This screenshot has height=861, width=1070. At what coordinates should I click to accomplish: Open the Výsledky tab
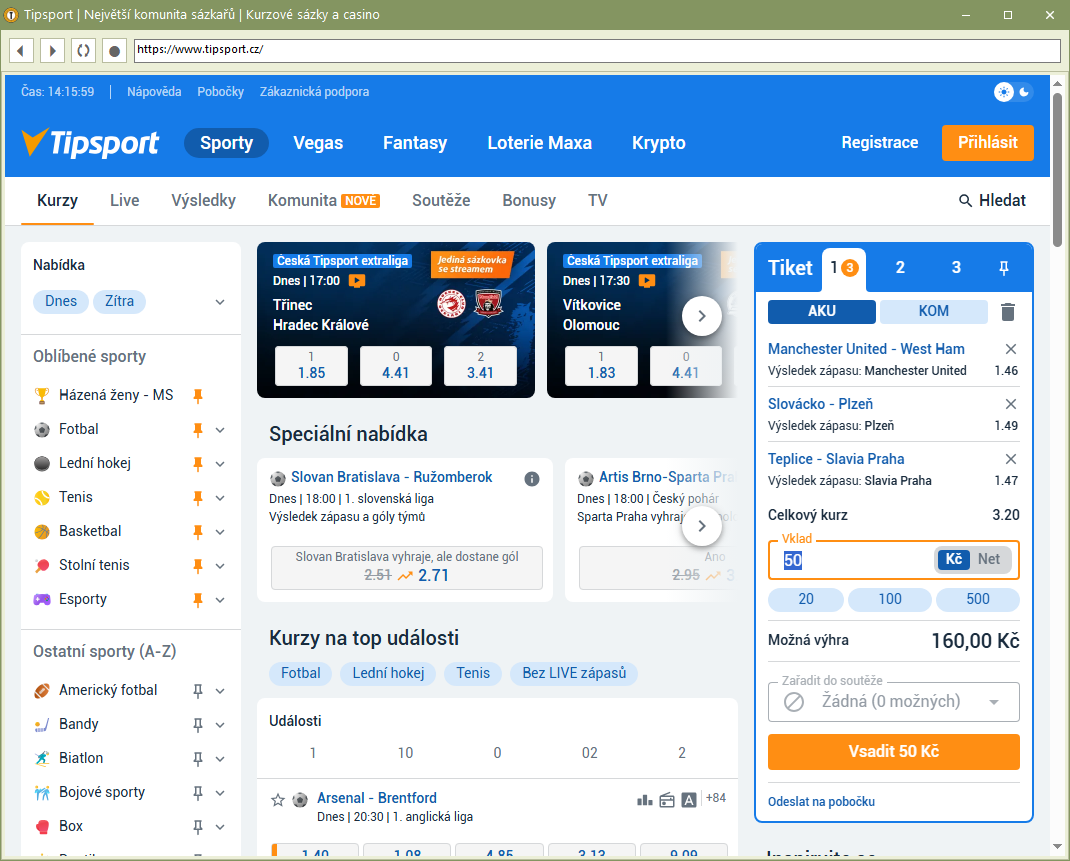[x=203, y=200]
